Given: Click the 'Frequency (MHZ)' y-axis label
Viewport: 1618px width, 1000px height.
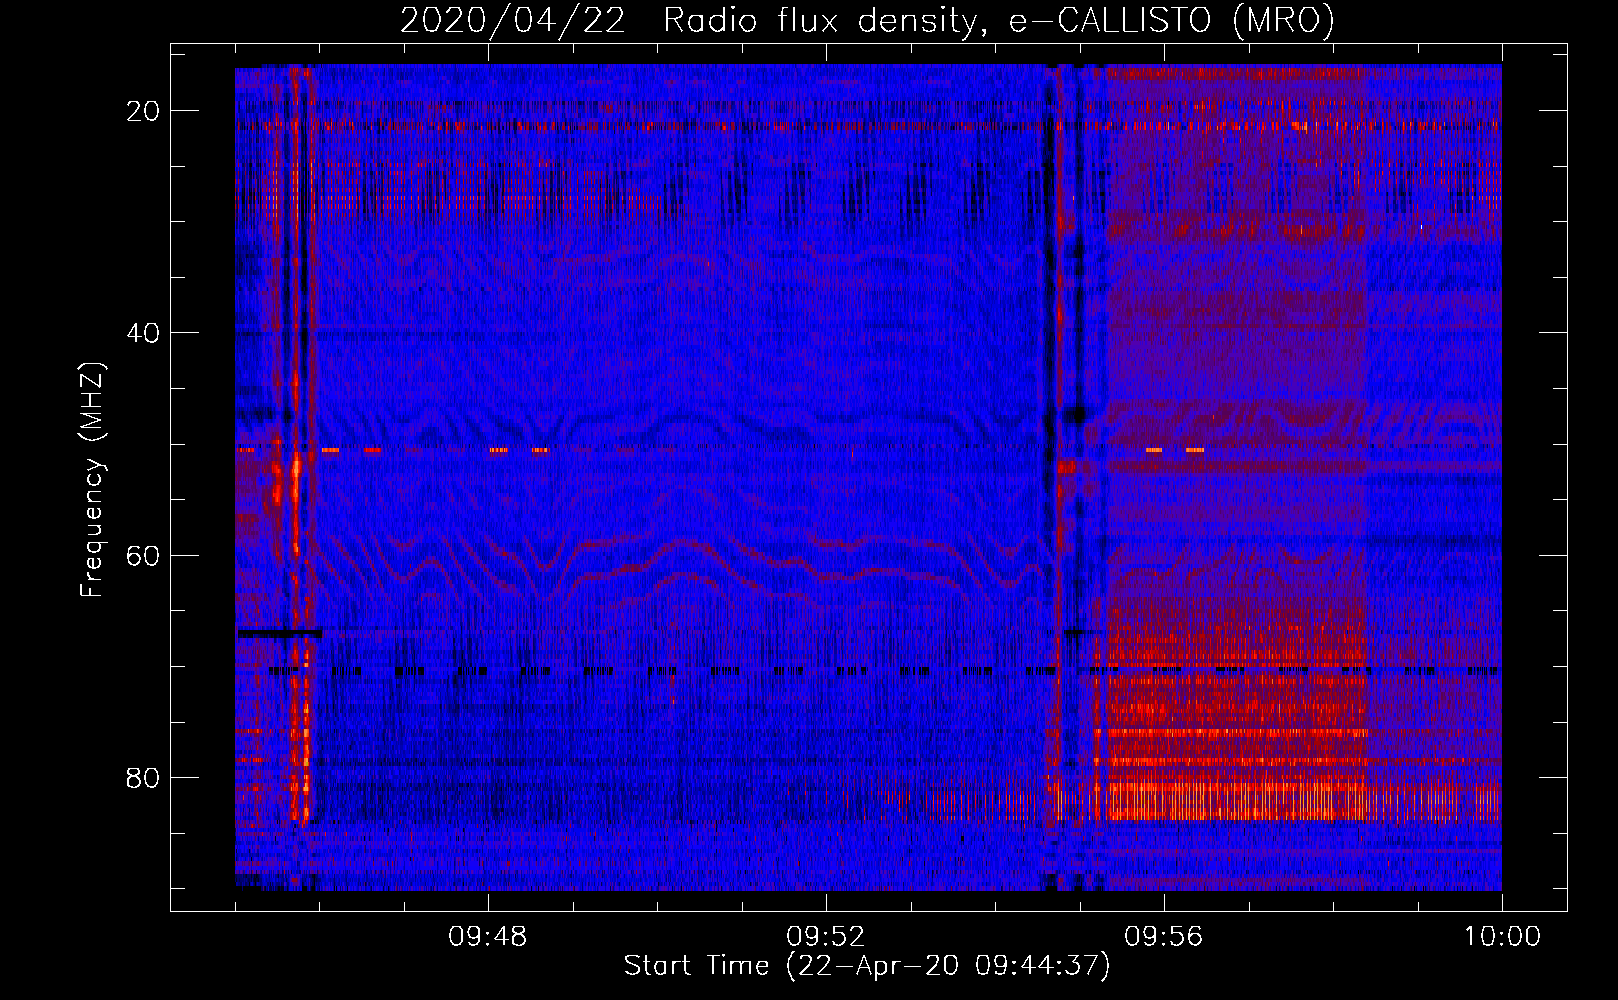Looking at the screenshot, I should (92, 480).
